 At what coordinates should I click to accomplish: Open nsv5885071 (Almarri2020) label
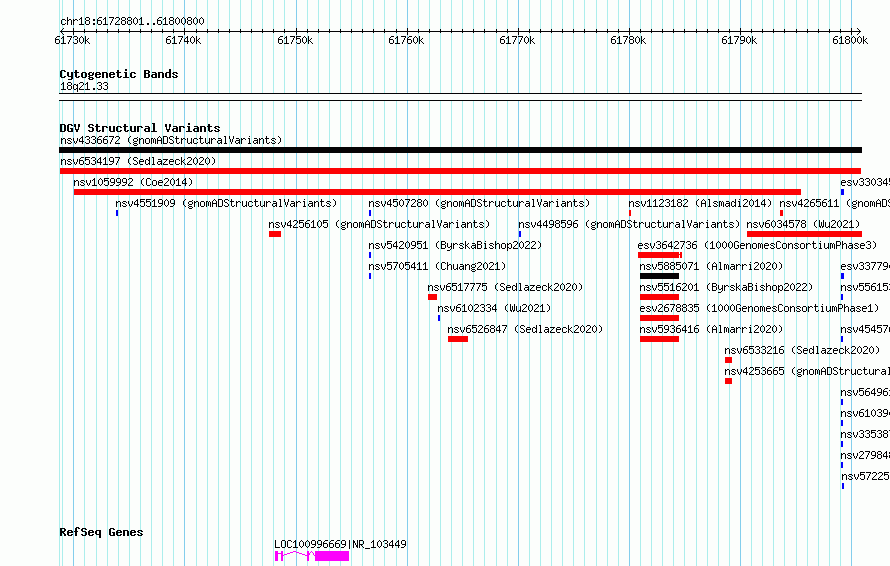tap(711, 266)
